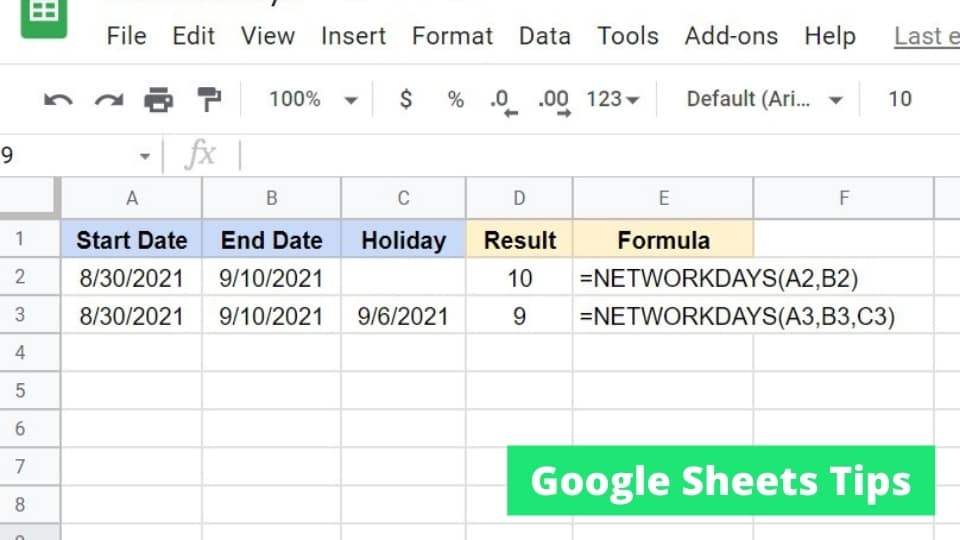The width and height of the screenshot is (960, 540).
Task: Open the Data menu
Action: (544, 36)
